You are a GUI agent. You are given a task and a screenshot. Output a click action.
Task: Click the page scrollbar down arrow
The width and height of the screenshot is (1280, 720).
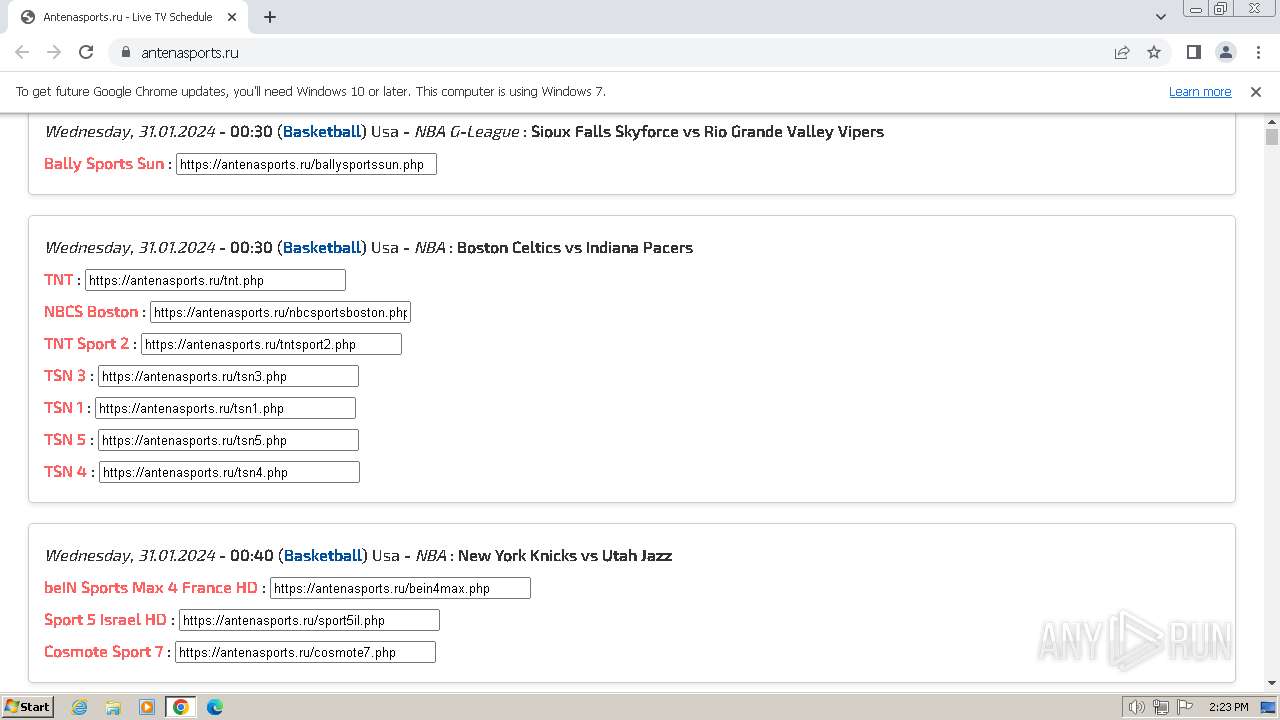(1272, 684)
